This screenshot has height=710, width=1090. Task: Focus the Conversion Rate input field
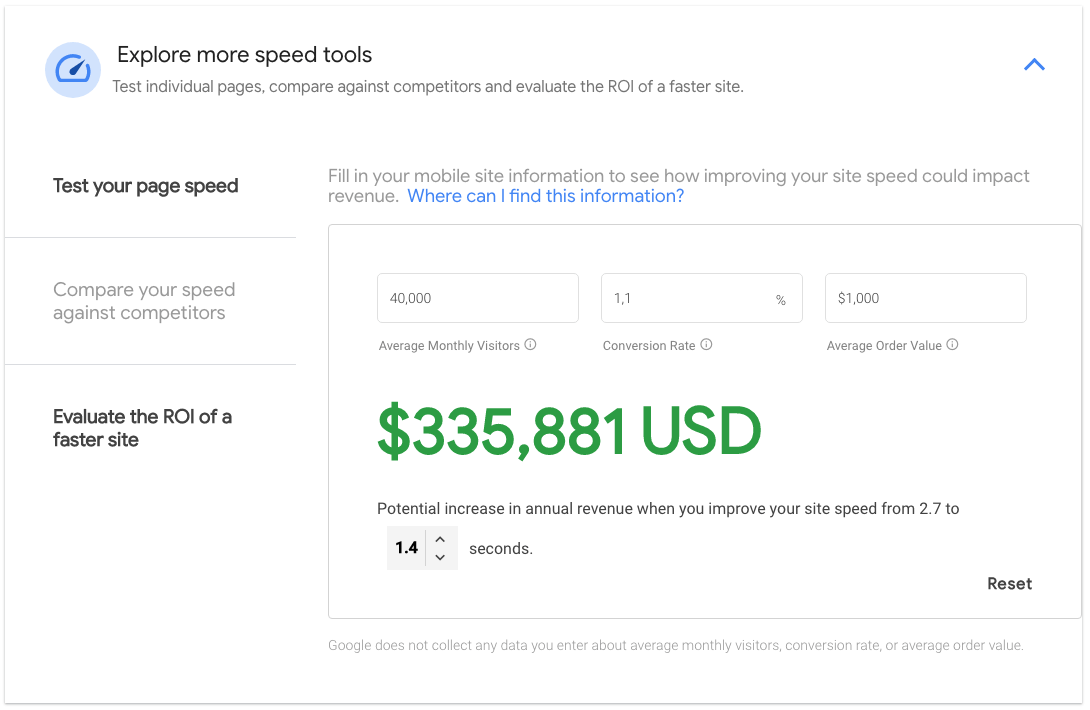click(701, 298)
